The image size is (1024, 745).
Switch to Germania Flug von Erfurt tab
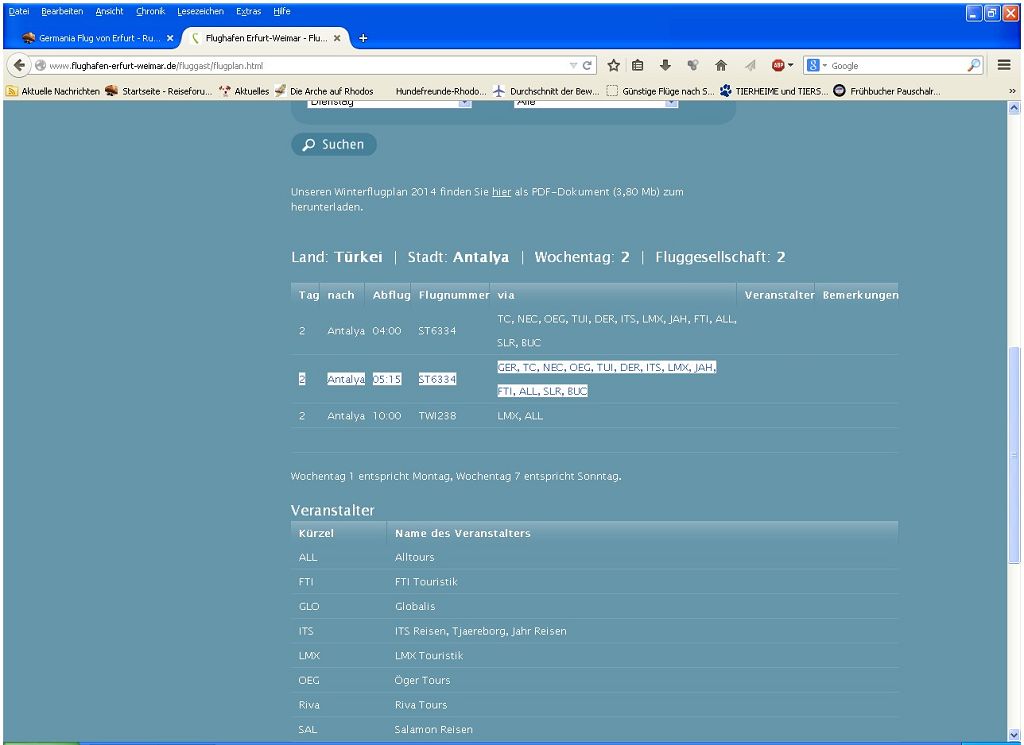click(x=95, y=38)
